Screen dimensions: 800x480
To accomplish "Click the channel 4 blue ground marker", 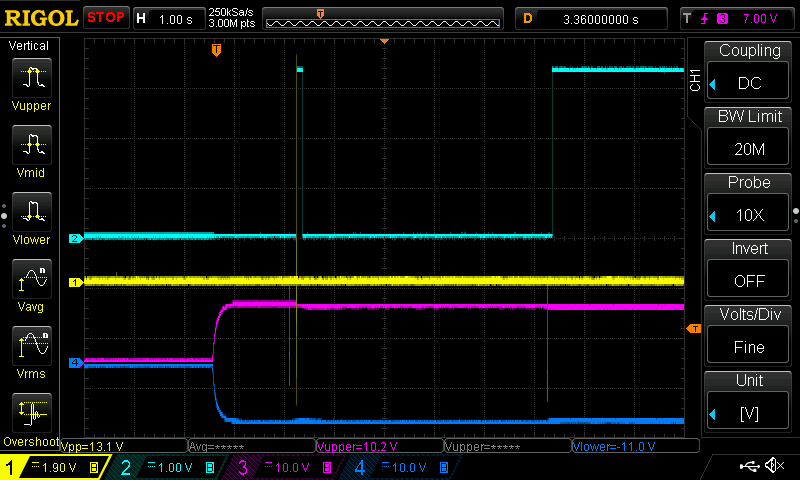I will 76,363.
